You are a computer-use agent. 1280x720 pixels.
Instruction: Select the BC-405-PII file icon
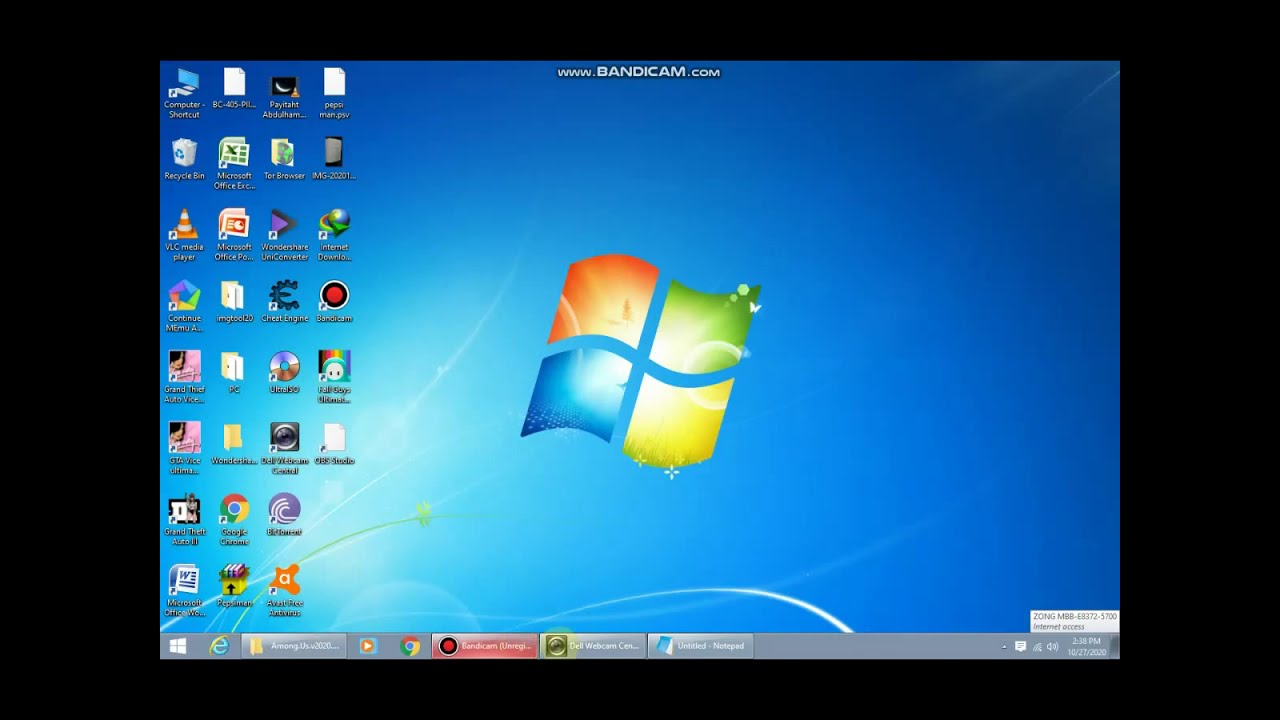234,89
